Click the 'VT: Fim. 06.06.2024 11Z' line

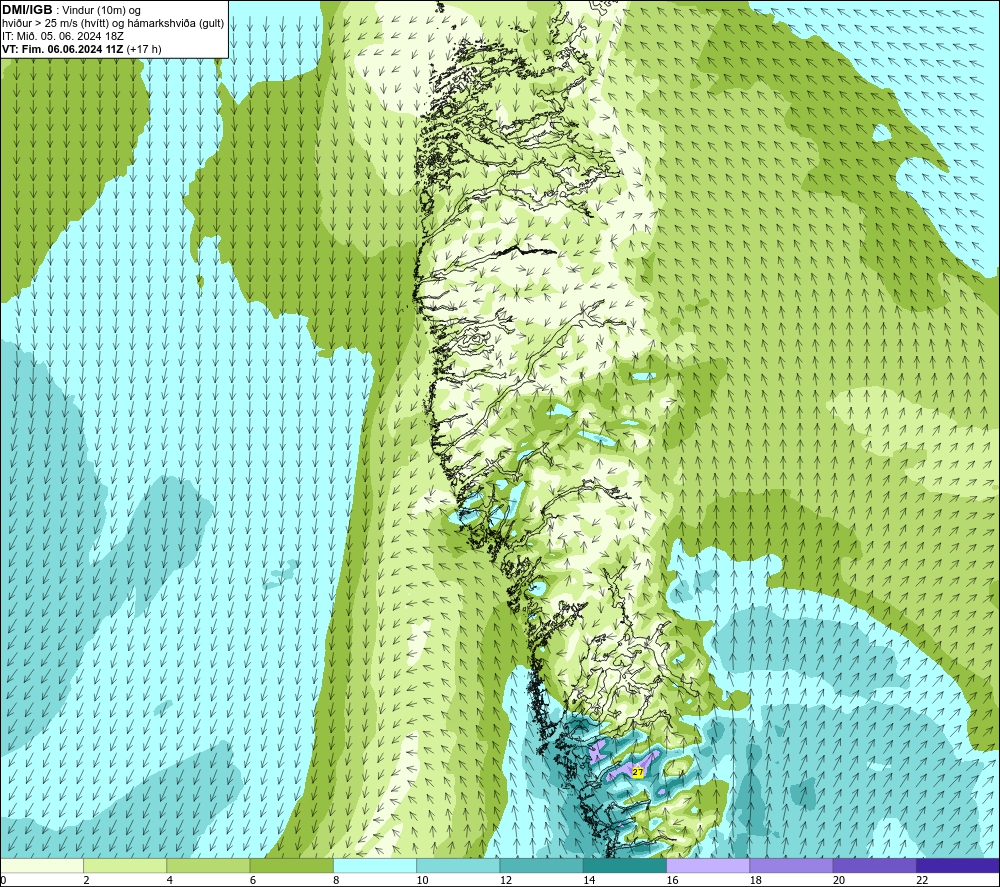pyautogui.click(x=62, y=49)
